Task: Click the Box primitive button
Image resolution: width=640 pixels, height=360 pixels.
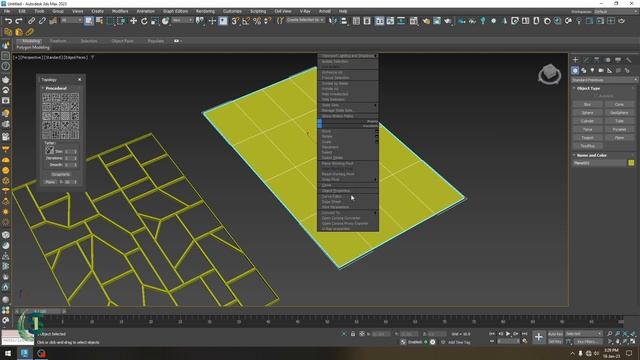Action: pos(587,104)
